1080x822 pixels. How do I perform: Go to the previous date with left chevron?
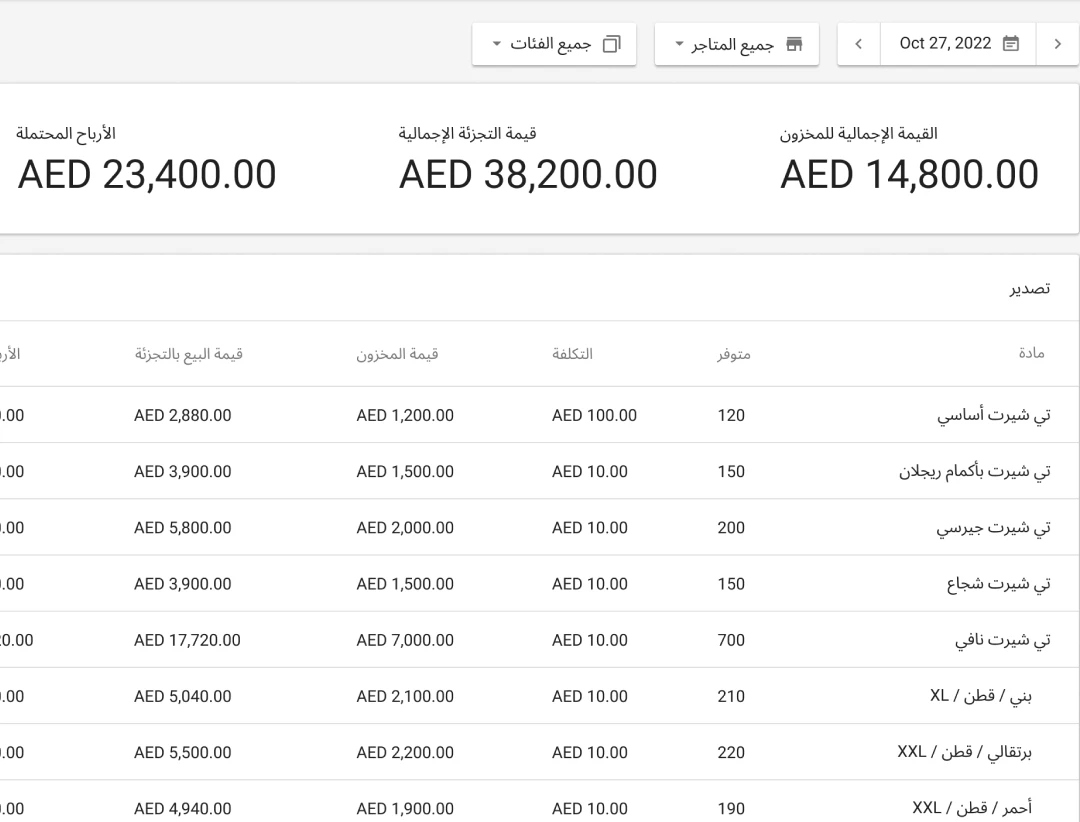point(857,43)
